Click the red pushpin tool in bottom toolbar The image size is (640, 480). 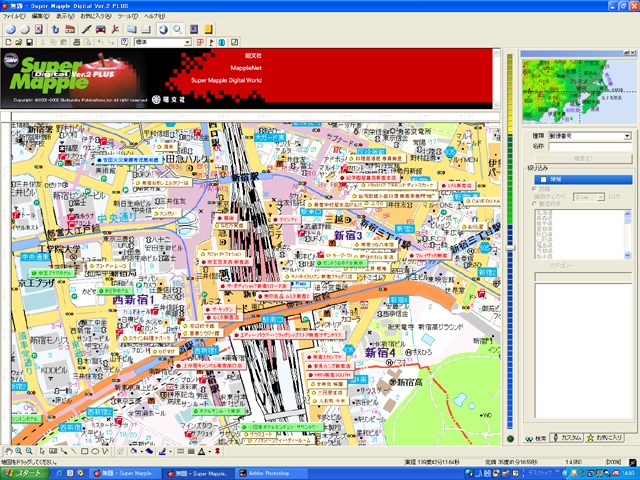click(218, 451)
